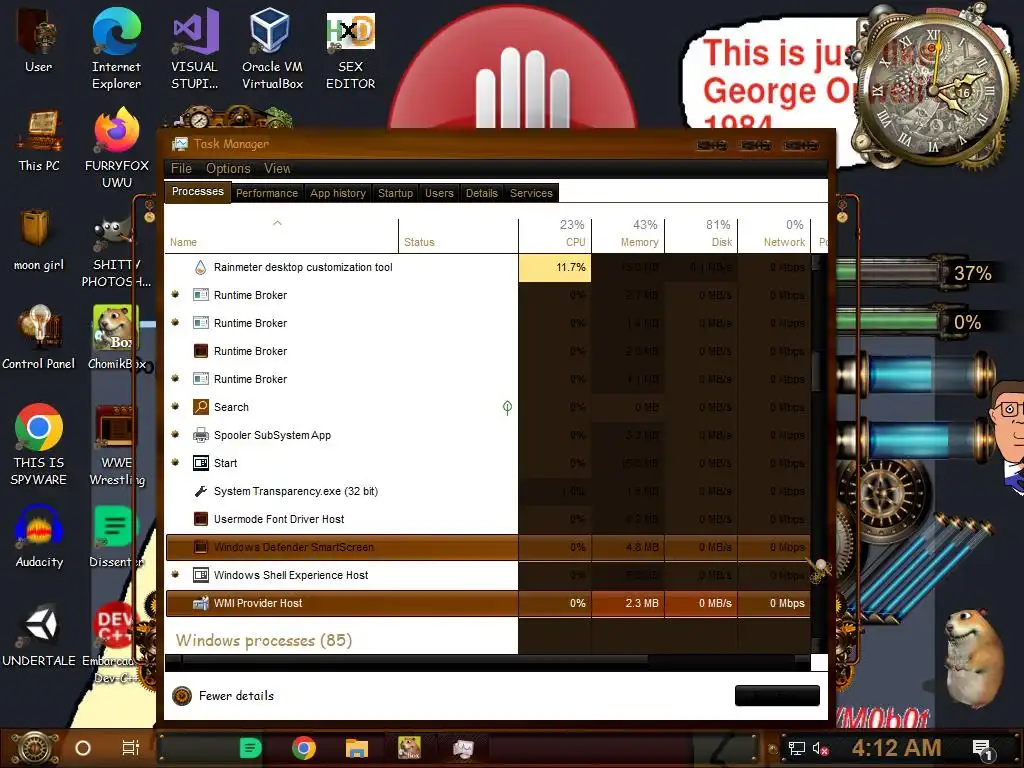Switch to the App history tab
The image size is (1024, 768).
point(338,193)
